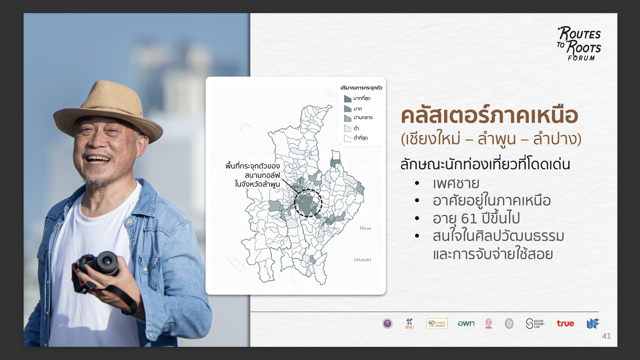Click the bullet text อายุ 61 ปีขึ้นไป
The width and height of the screenshot is (640, 360).
point(476,218)
